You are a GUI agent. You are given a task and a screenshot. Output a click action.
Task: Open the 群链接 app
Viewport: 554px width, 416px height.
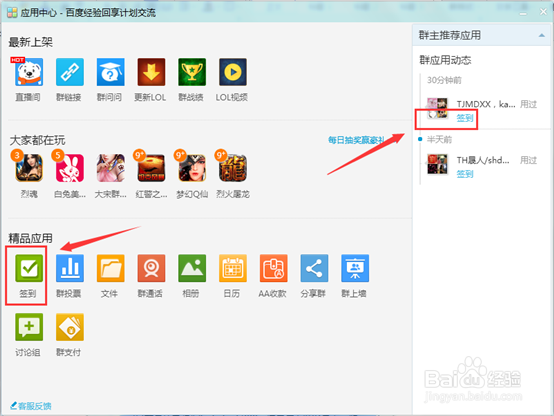70,72
